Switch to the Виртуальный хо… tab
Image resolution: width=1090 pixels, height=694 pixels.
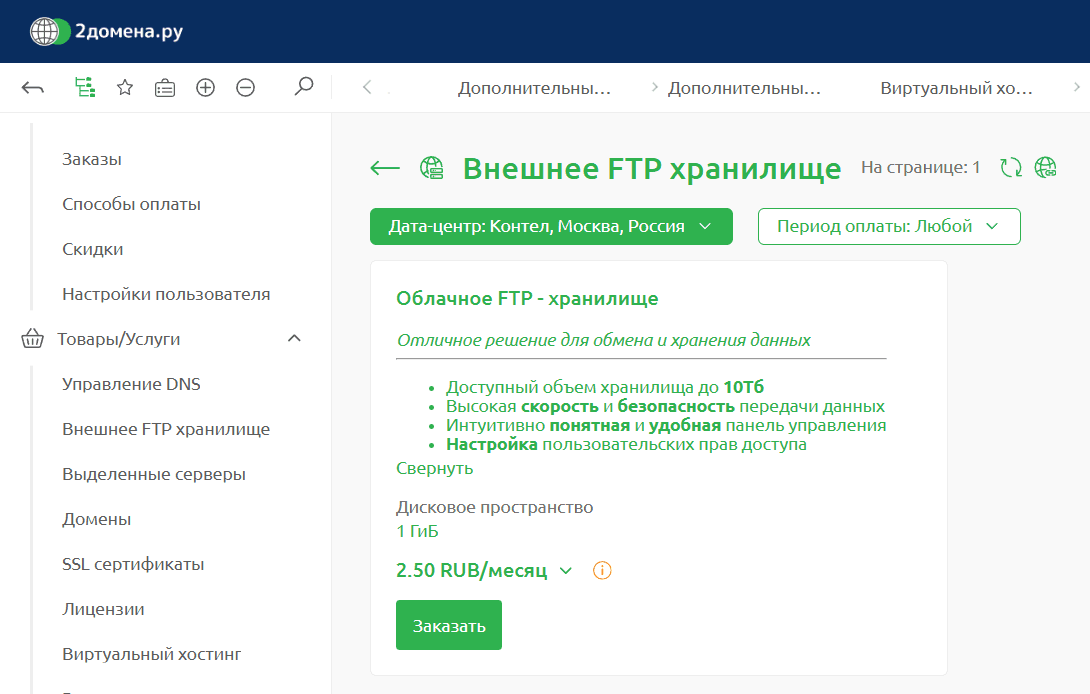(x=956, y=88)
